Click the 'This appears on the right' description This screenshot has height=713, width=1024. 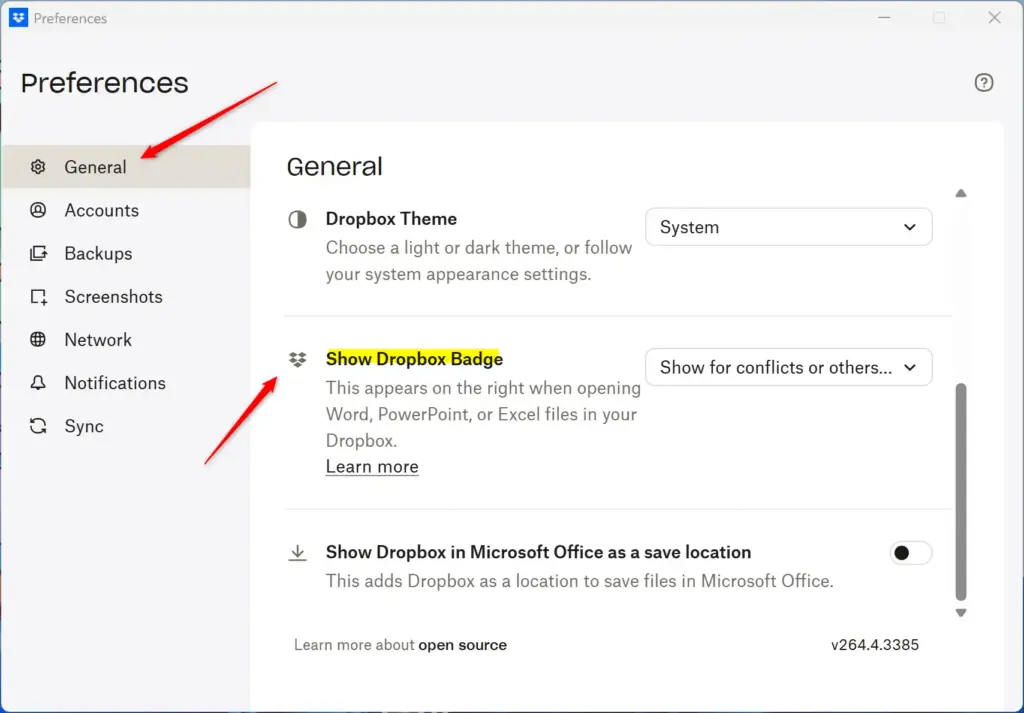pyautogui.click(x=483, y=414)
